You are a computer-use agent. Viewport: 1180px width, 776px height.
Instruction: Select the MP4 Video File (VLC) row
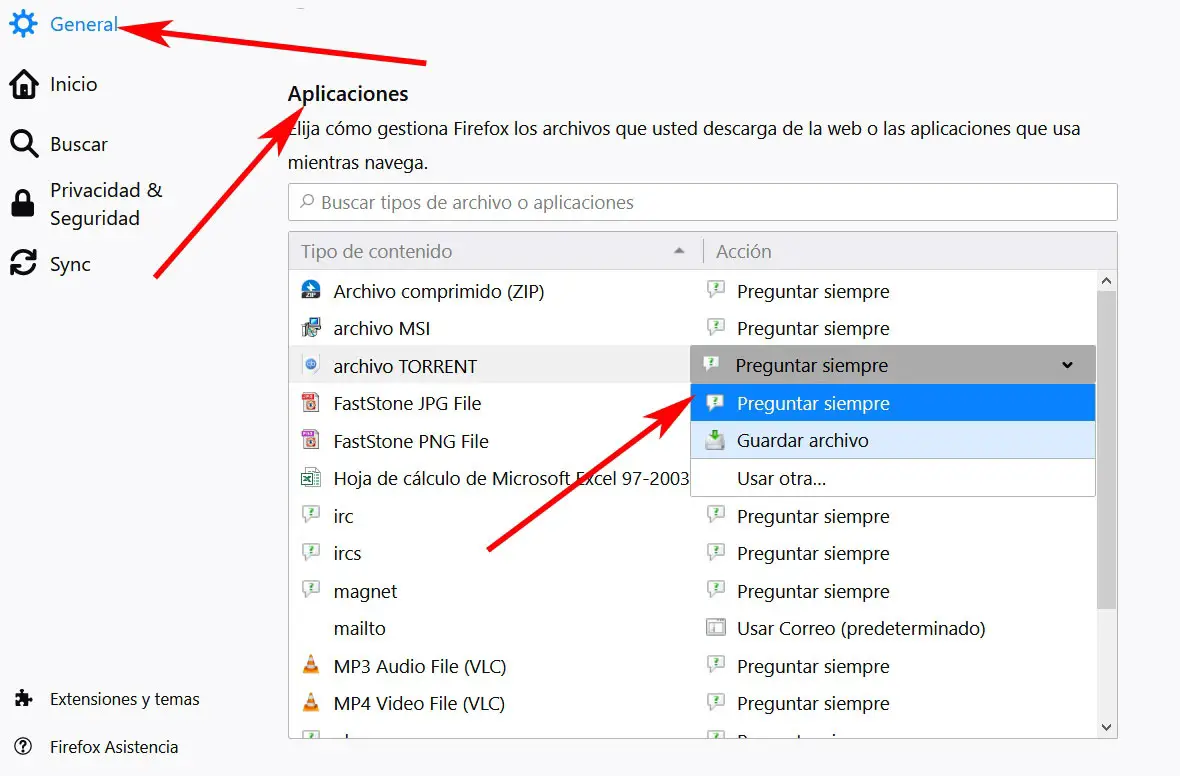click(x=489, y=703)
